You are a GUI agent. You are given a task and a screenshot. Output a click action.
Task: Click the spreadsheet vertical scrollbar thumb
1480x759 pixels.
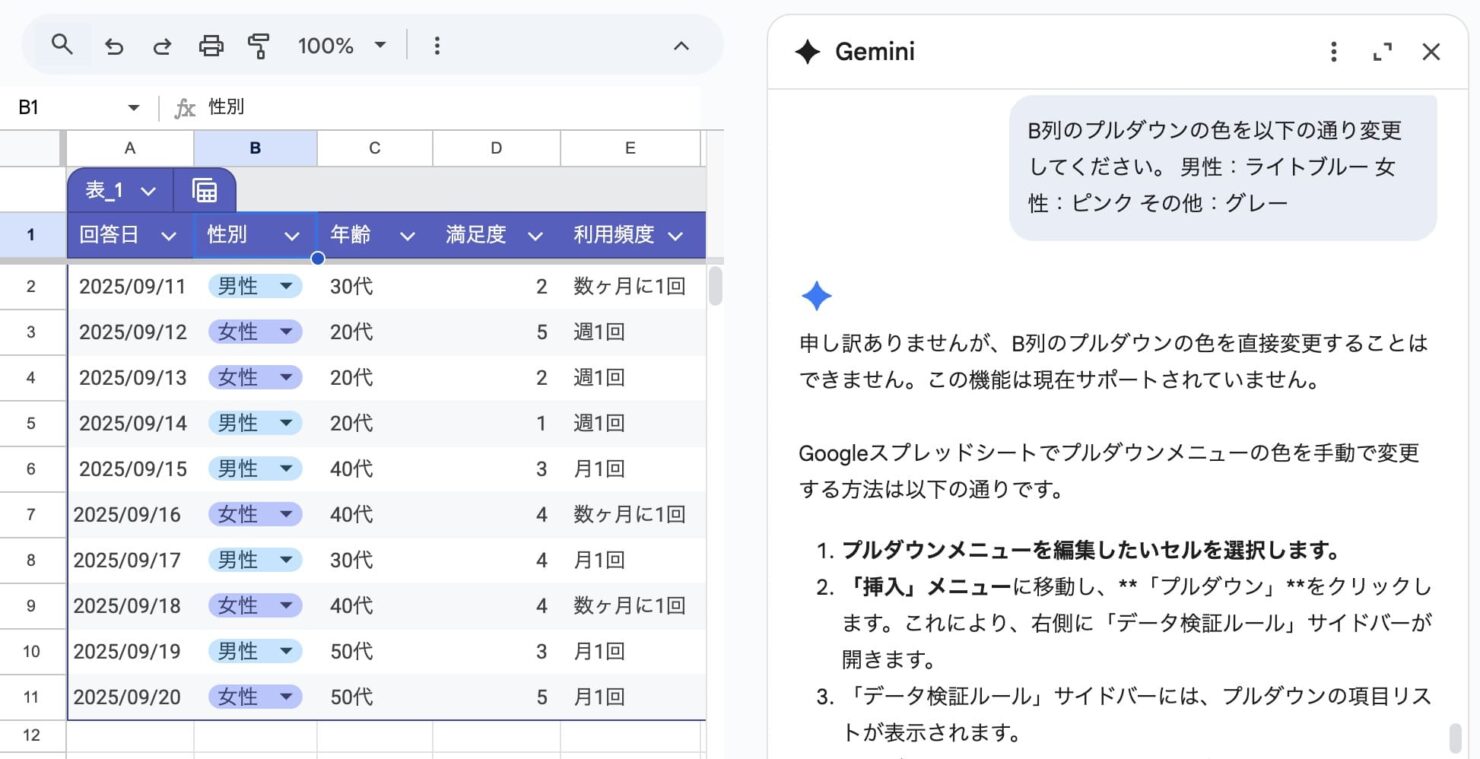point(715,285)
